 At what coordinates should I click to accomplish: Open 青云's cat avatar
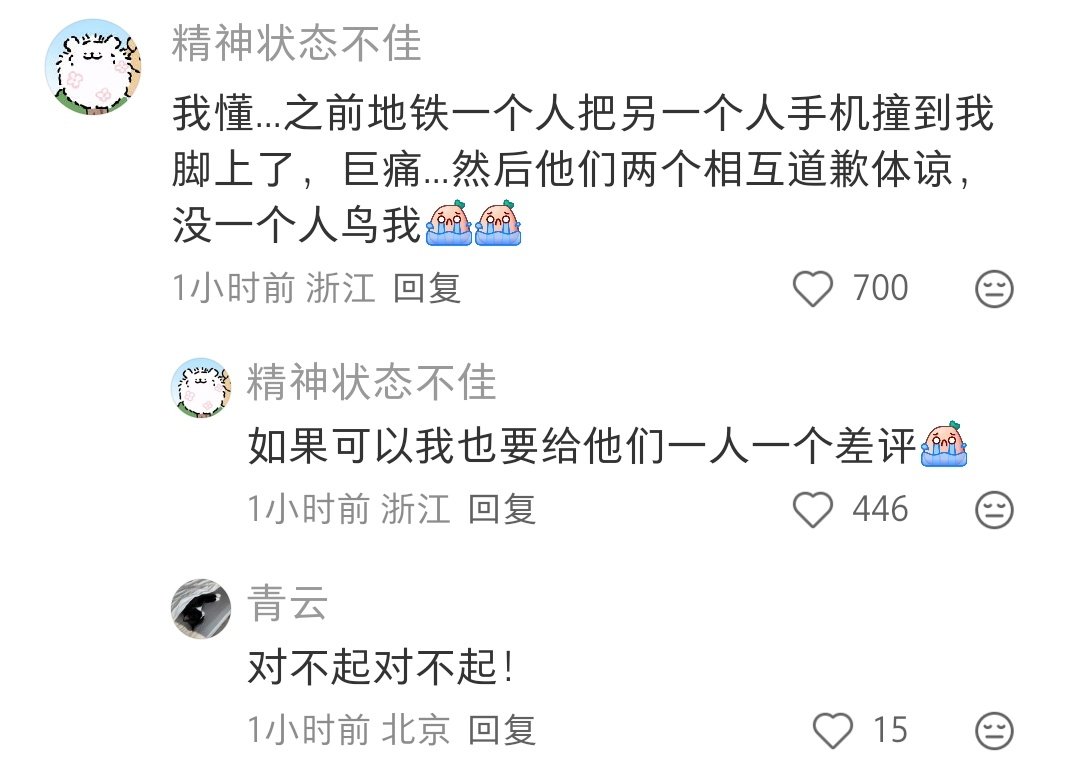(x=201, y=609)
